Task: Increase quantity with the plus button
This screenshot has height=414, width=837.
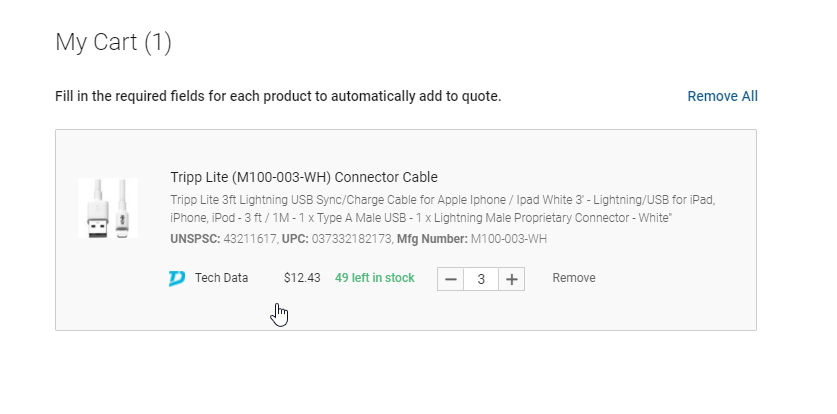Action: click(x=512, y=279)
